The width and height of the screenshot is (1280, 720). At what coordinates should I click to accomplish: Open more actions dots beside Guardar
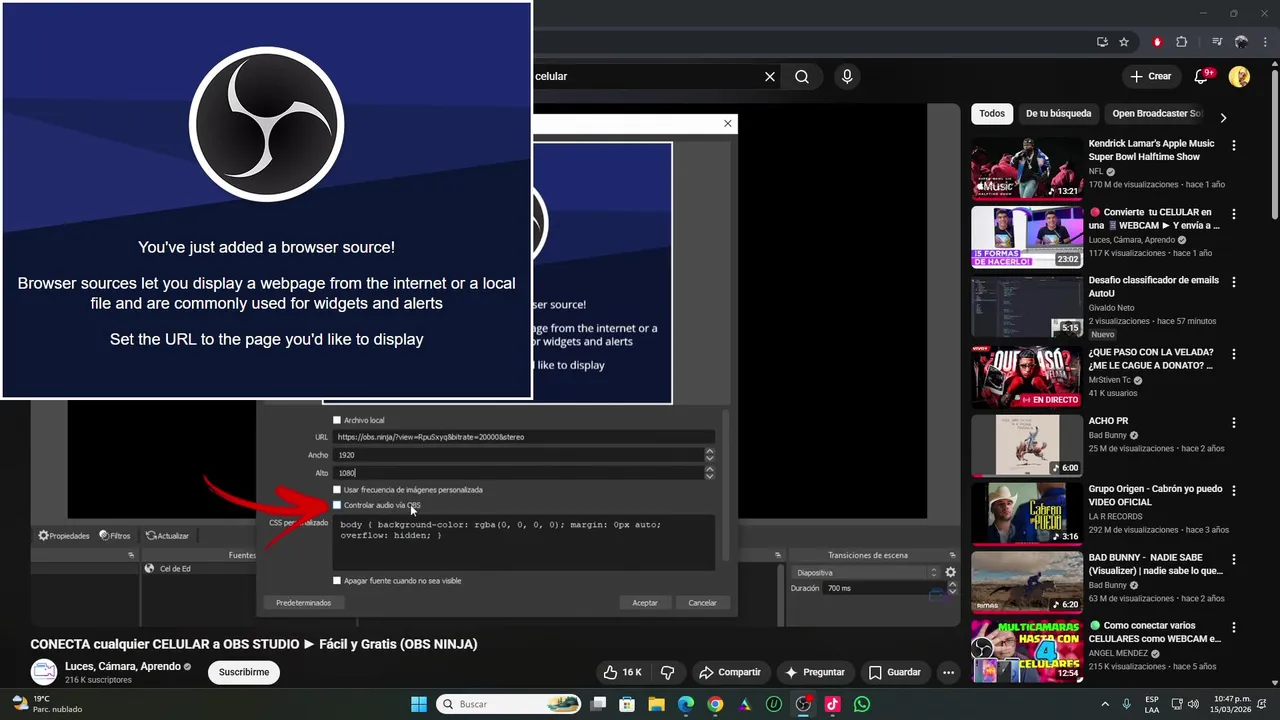948,672
